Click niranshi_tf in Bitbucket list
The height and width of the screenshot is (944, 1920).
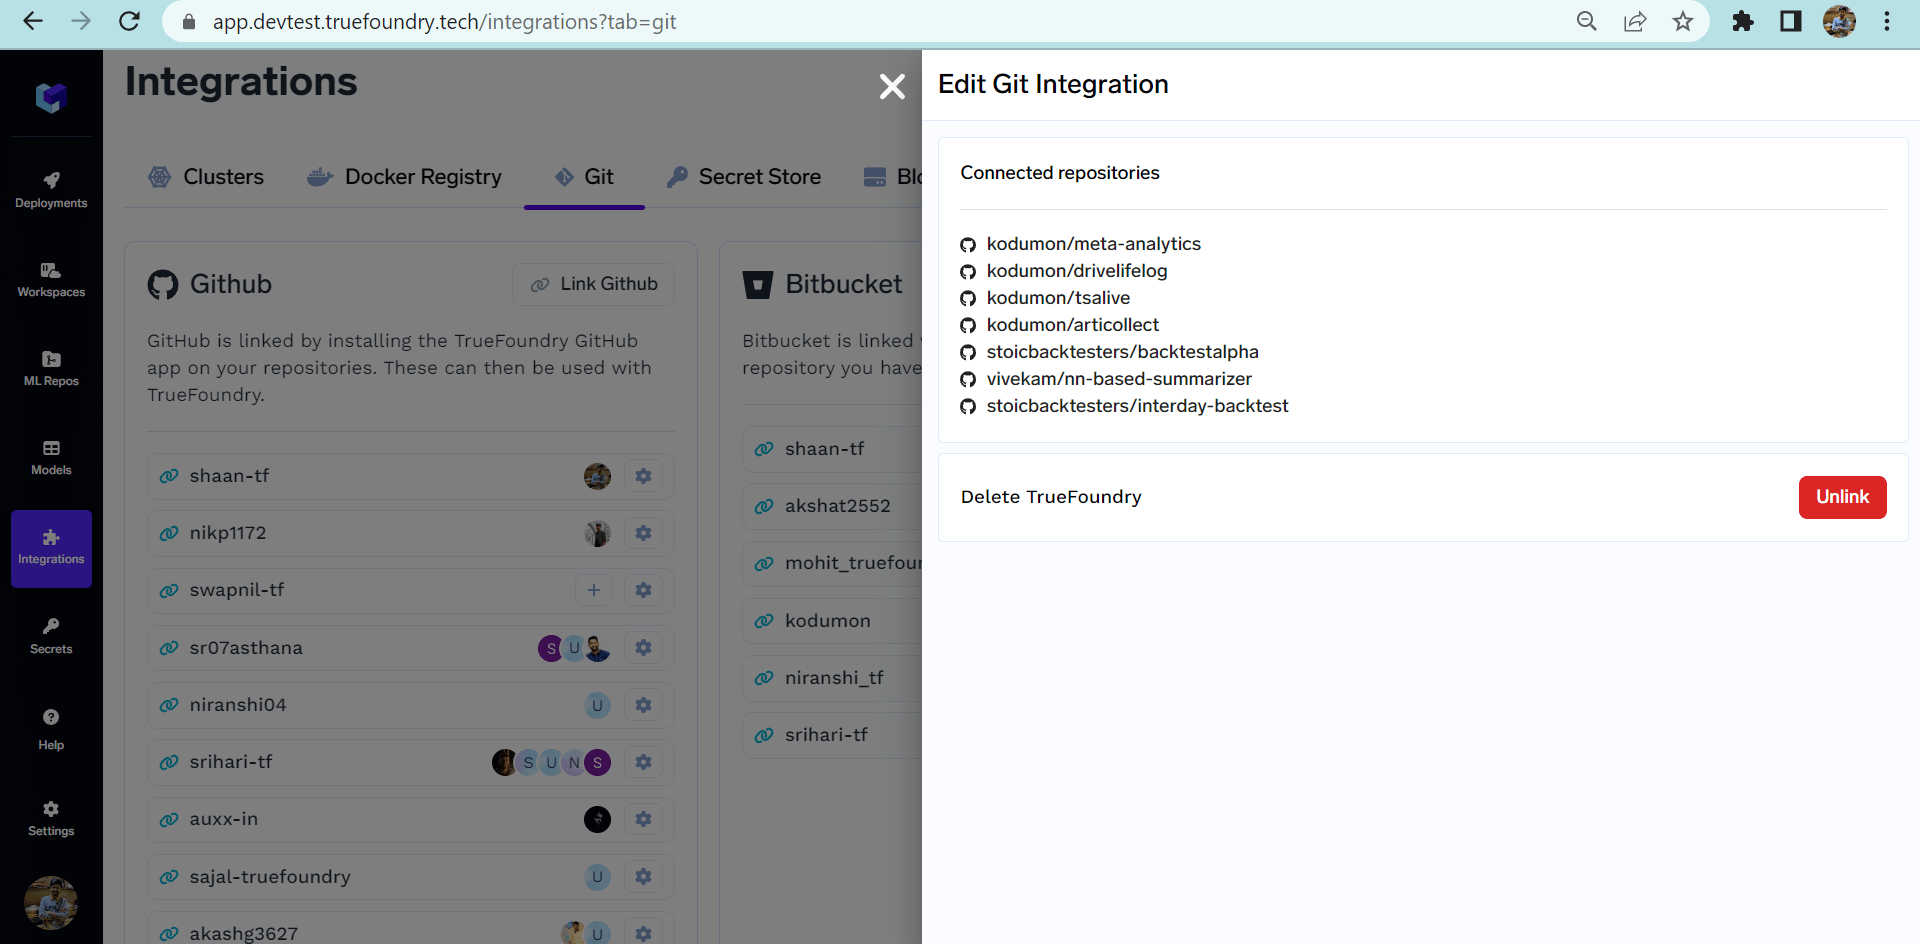(834, 678)
